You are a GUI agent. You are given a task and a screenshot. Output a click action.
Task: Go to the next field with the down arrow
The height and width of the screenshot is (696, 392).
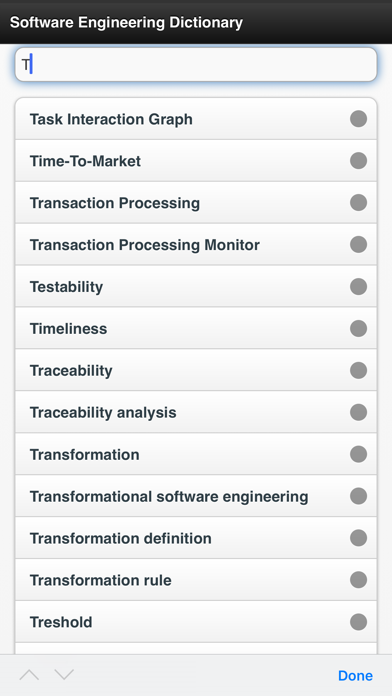coord(64,675)
